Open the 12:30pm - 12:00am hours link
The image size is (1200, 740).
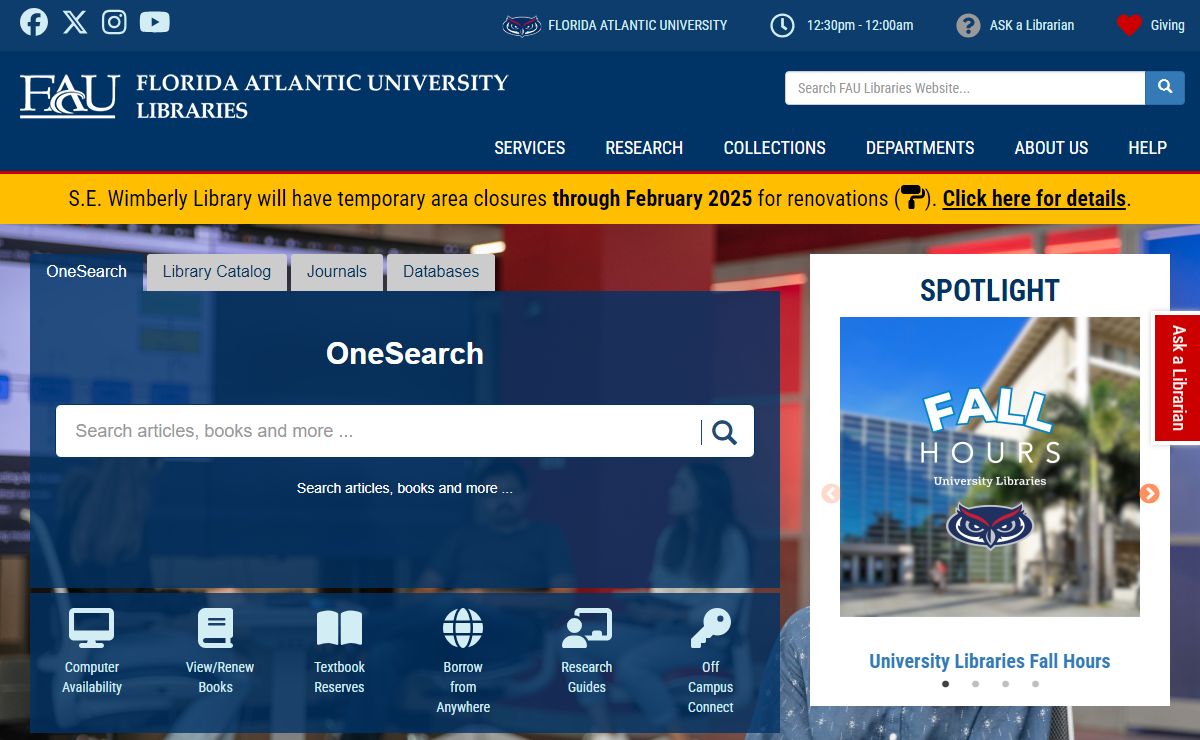(x=860, y=25)
